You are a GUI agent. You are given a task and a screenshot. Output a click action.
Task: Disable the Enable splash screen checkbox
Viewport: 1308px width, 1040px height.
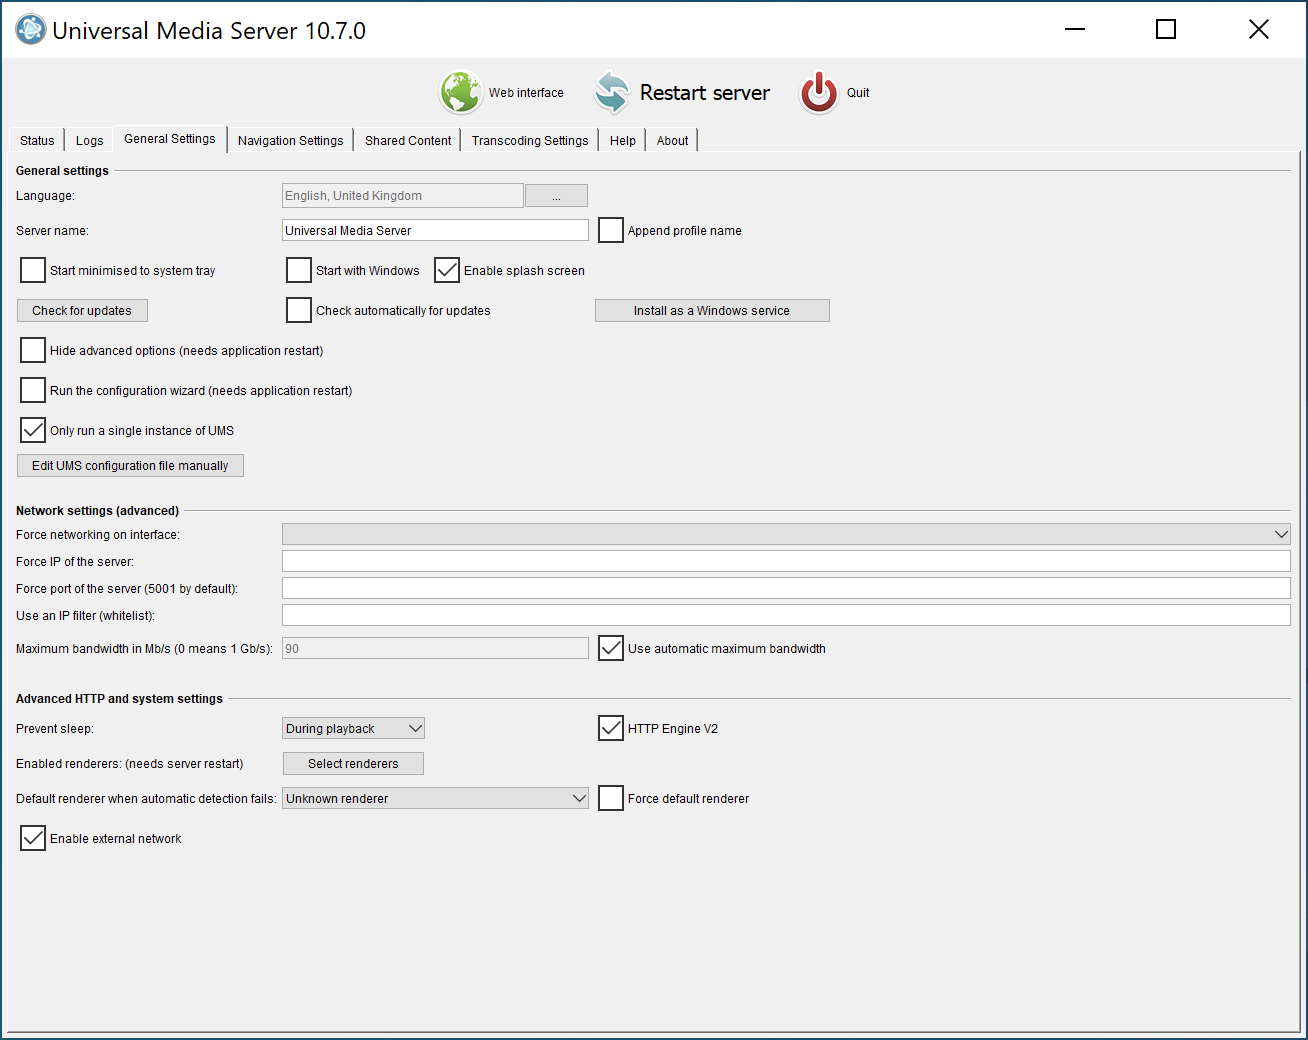click(x=447, y=270)
